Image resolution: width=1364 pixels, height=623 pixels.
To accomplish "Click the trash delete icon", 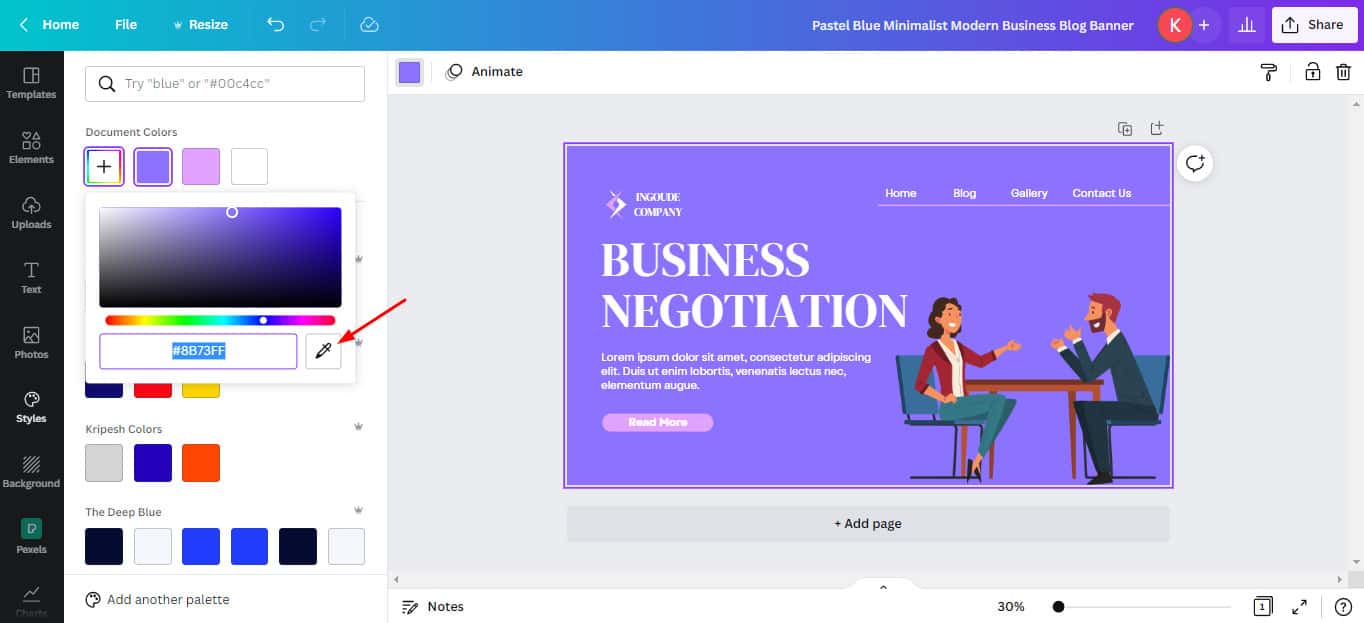I will coord(1344,72).
